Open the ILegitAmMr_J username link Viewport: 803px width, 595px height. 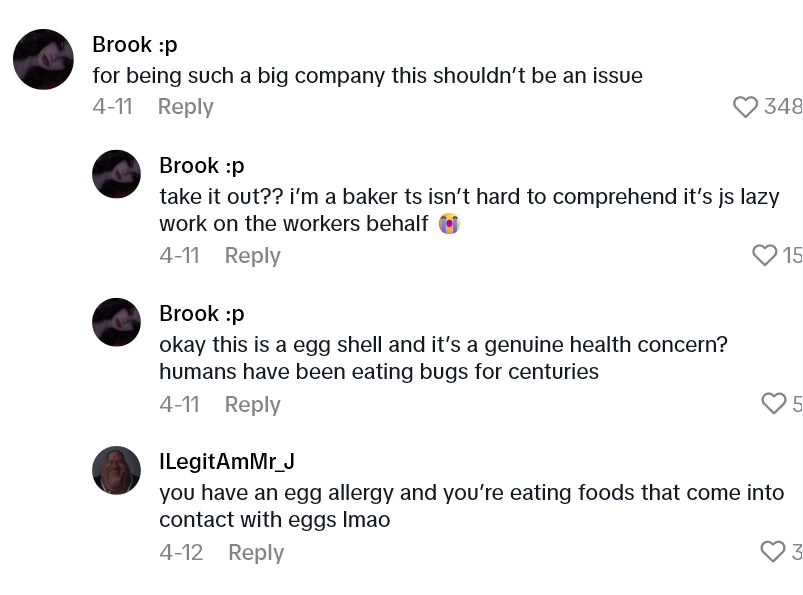click(x=226, y=461)
